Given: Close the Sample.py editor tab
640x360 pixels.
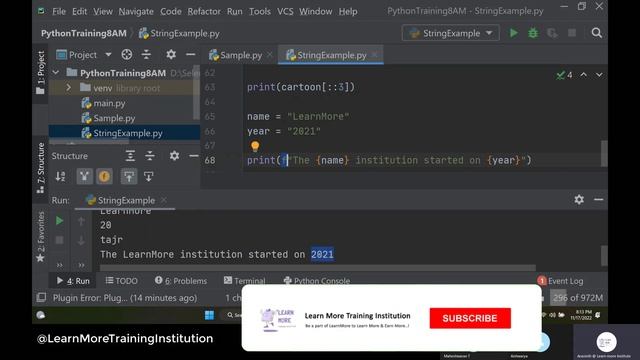Looking at the screenshot, I should tap(270, 55).
